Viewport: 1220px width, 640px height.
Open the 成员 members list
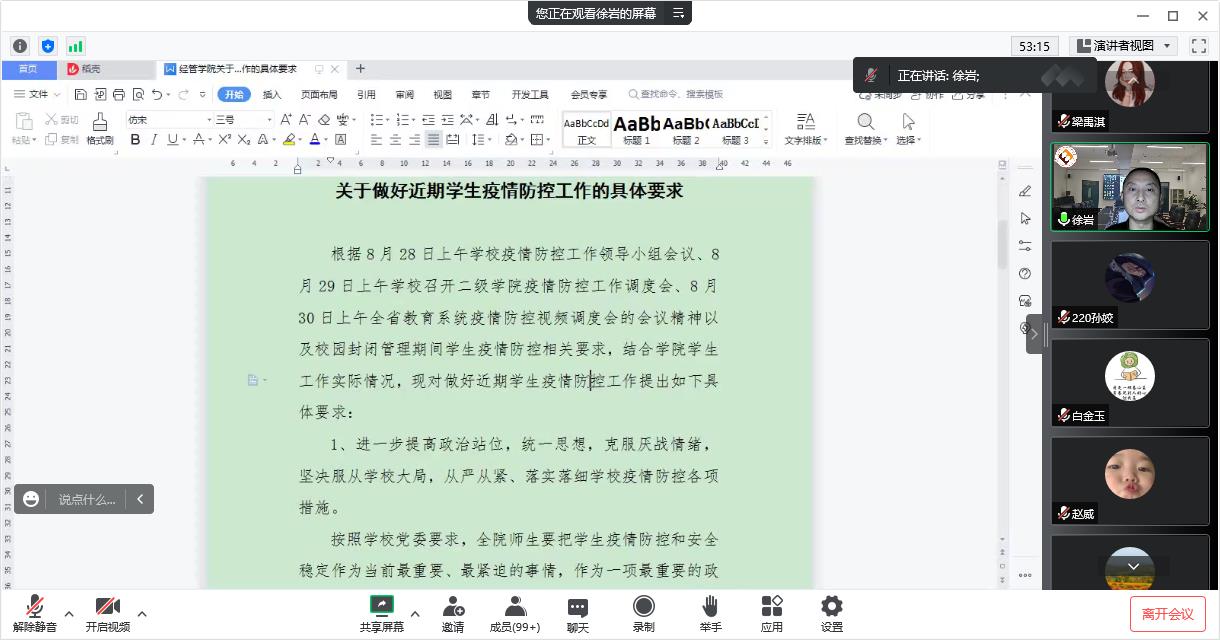click(x=514, y=612)
